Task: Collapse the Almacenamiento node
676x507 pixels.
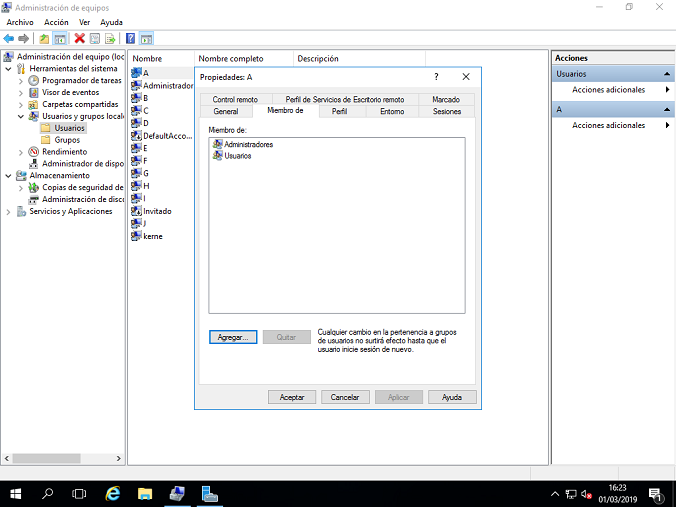Action: click(x=8, y=176)
